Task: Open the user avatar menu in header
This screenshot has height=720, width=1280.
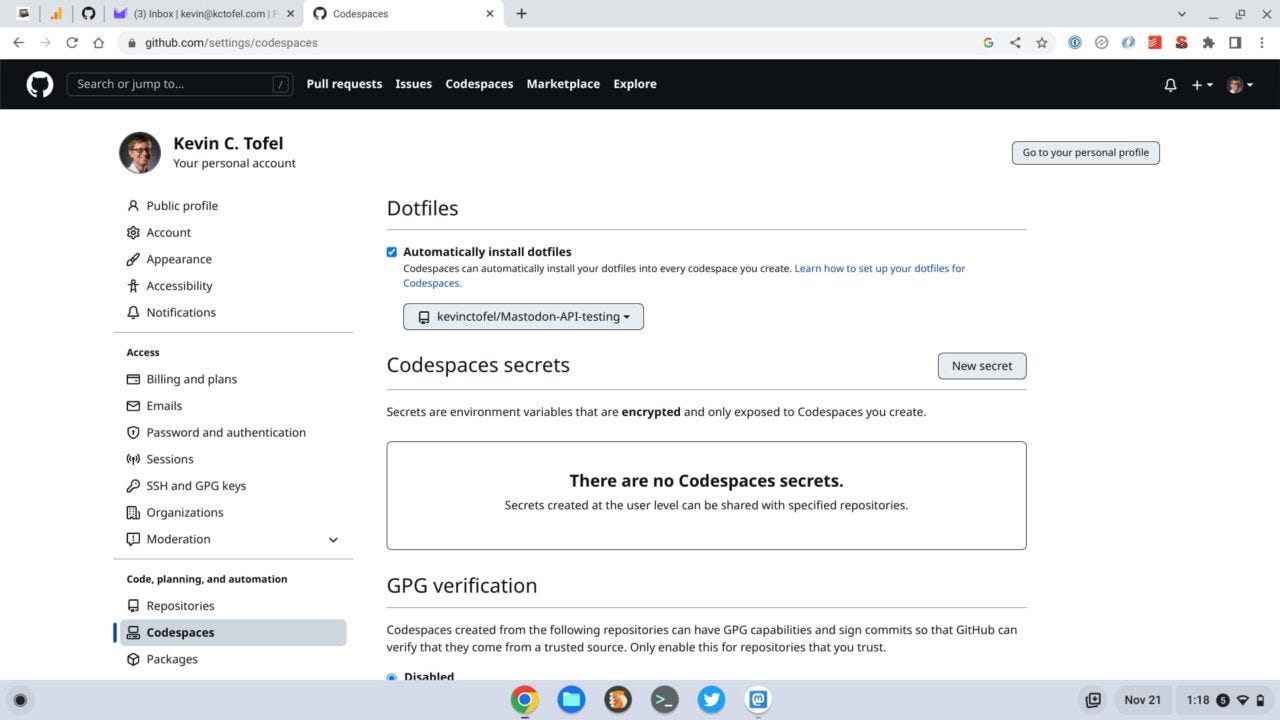Action: [1240, 85]
